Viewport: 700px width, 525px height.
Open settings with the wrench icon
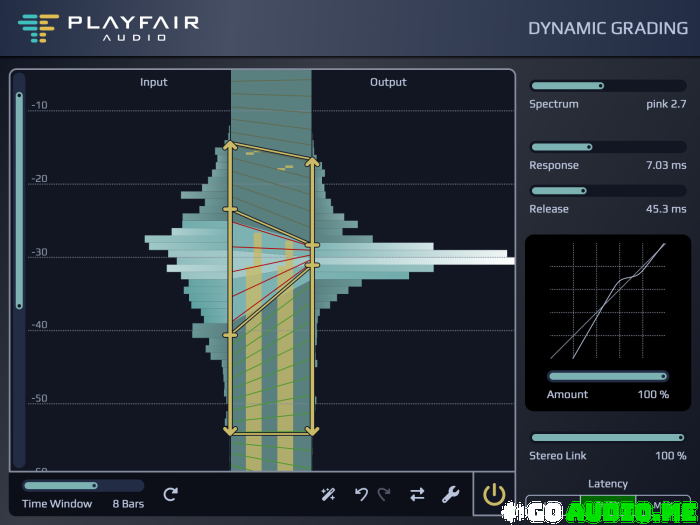(450, 494)
